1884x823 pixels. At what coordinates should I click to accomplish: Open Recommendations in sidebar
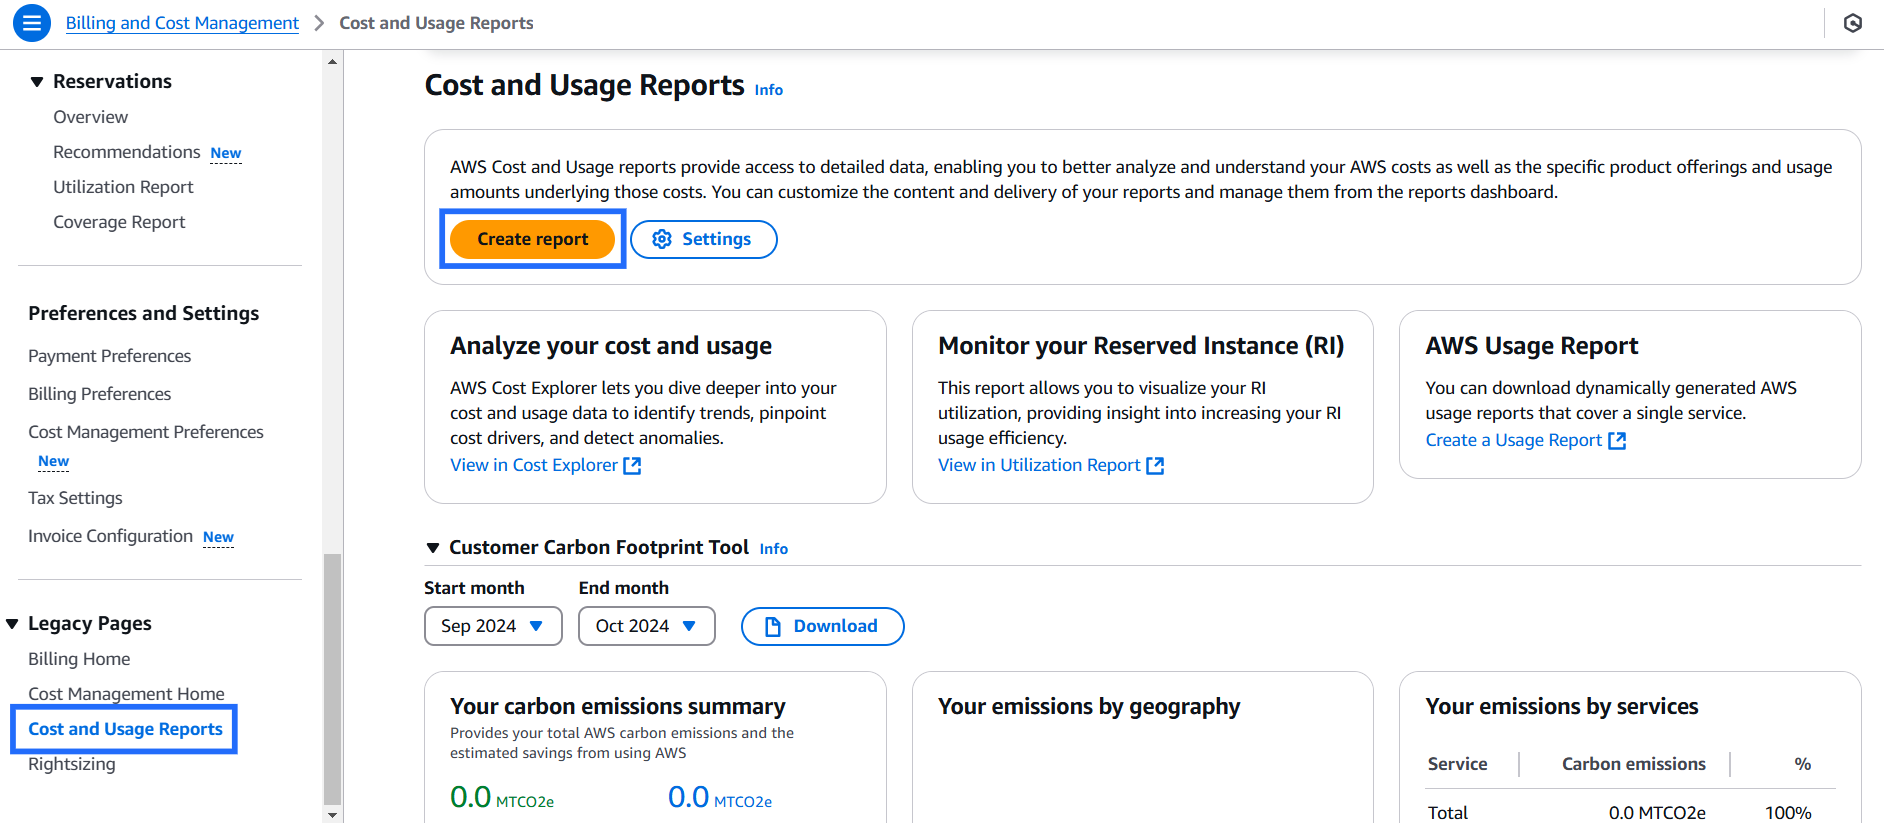127,152
